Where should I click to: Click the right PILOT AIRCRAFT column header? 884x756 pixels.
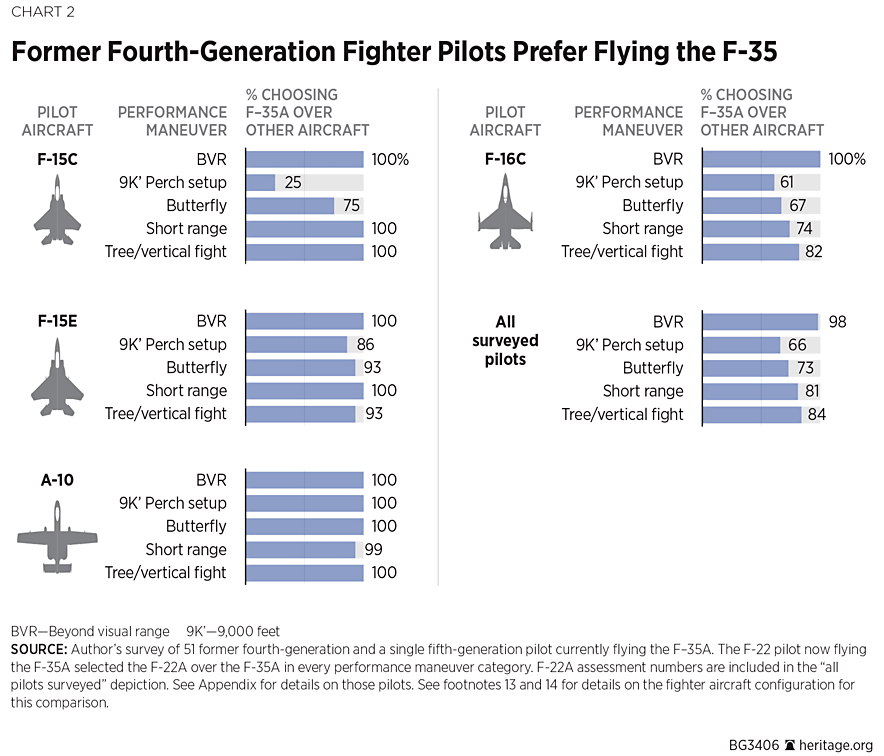point(505,121)
